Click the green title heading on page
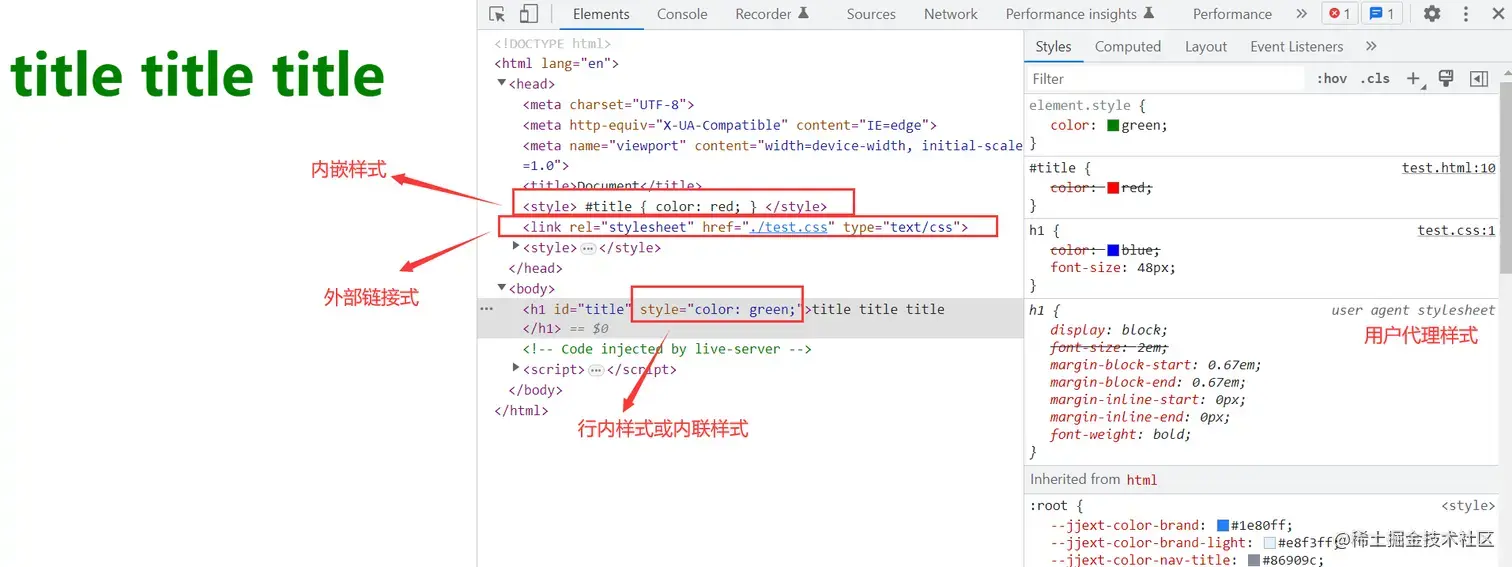The image size is (1512, 567). (x=197, y=76)
